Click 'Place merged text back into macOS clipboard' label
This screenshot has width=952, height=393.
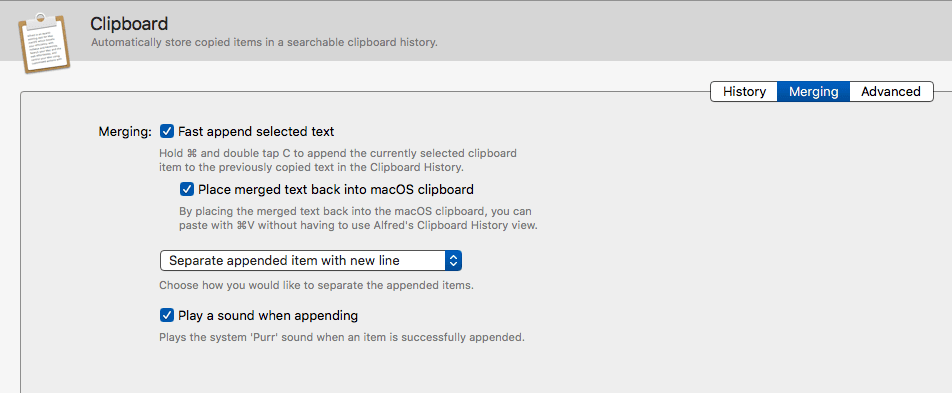(x=336, y=190)
